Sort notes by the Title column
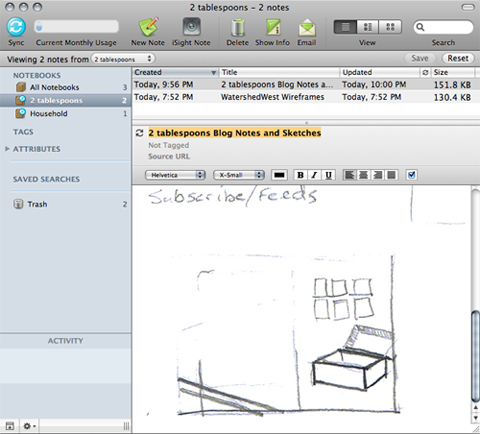Viewport: 480px width, 434px height. (x=279, y=72)
